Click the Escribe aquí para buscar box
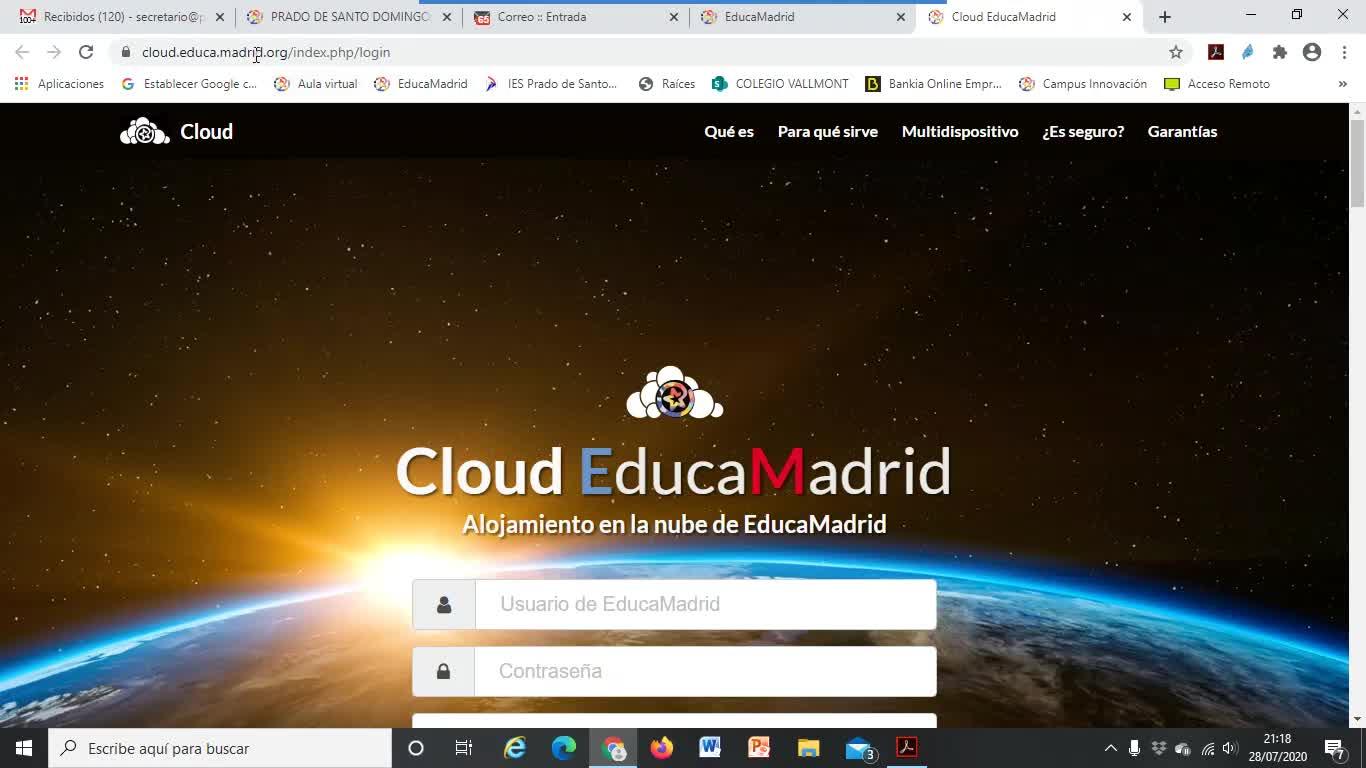Viewport: 1366px width, 768px height. [220, 748]
